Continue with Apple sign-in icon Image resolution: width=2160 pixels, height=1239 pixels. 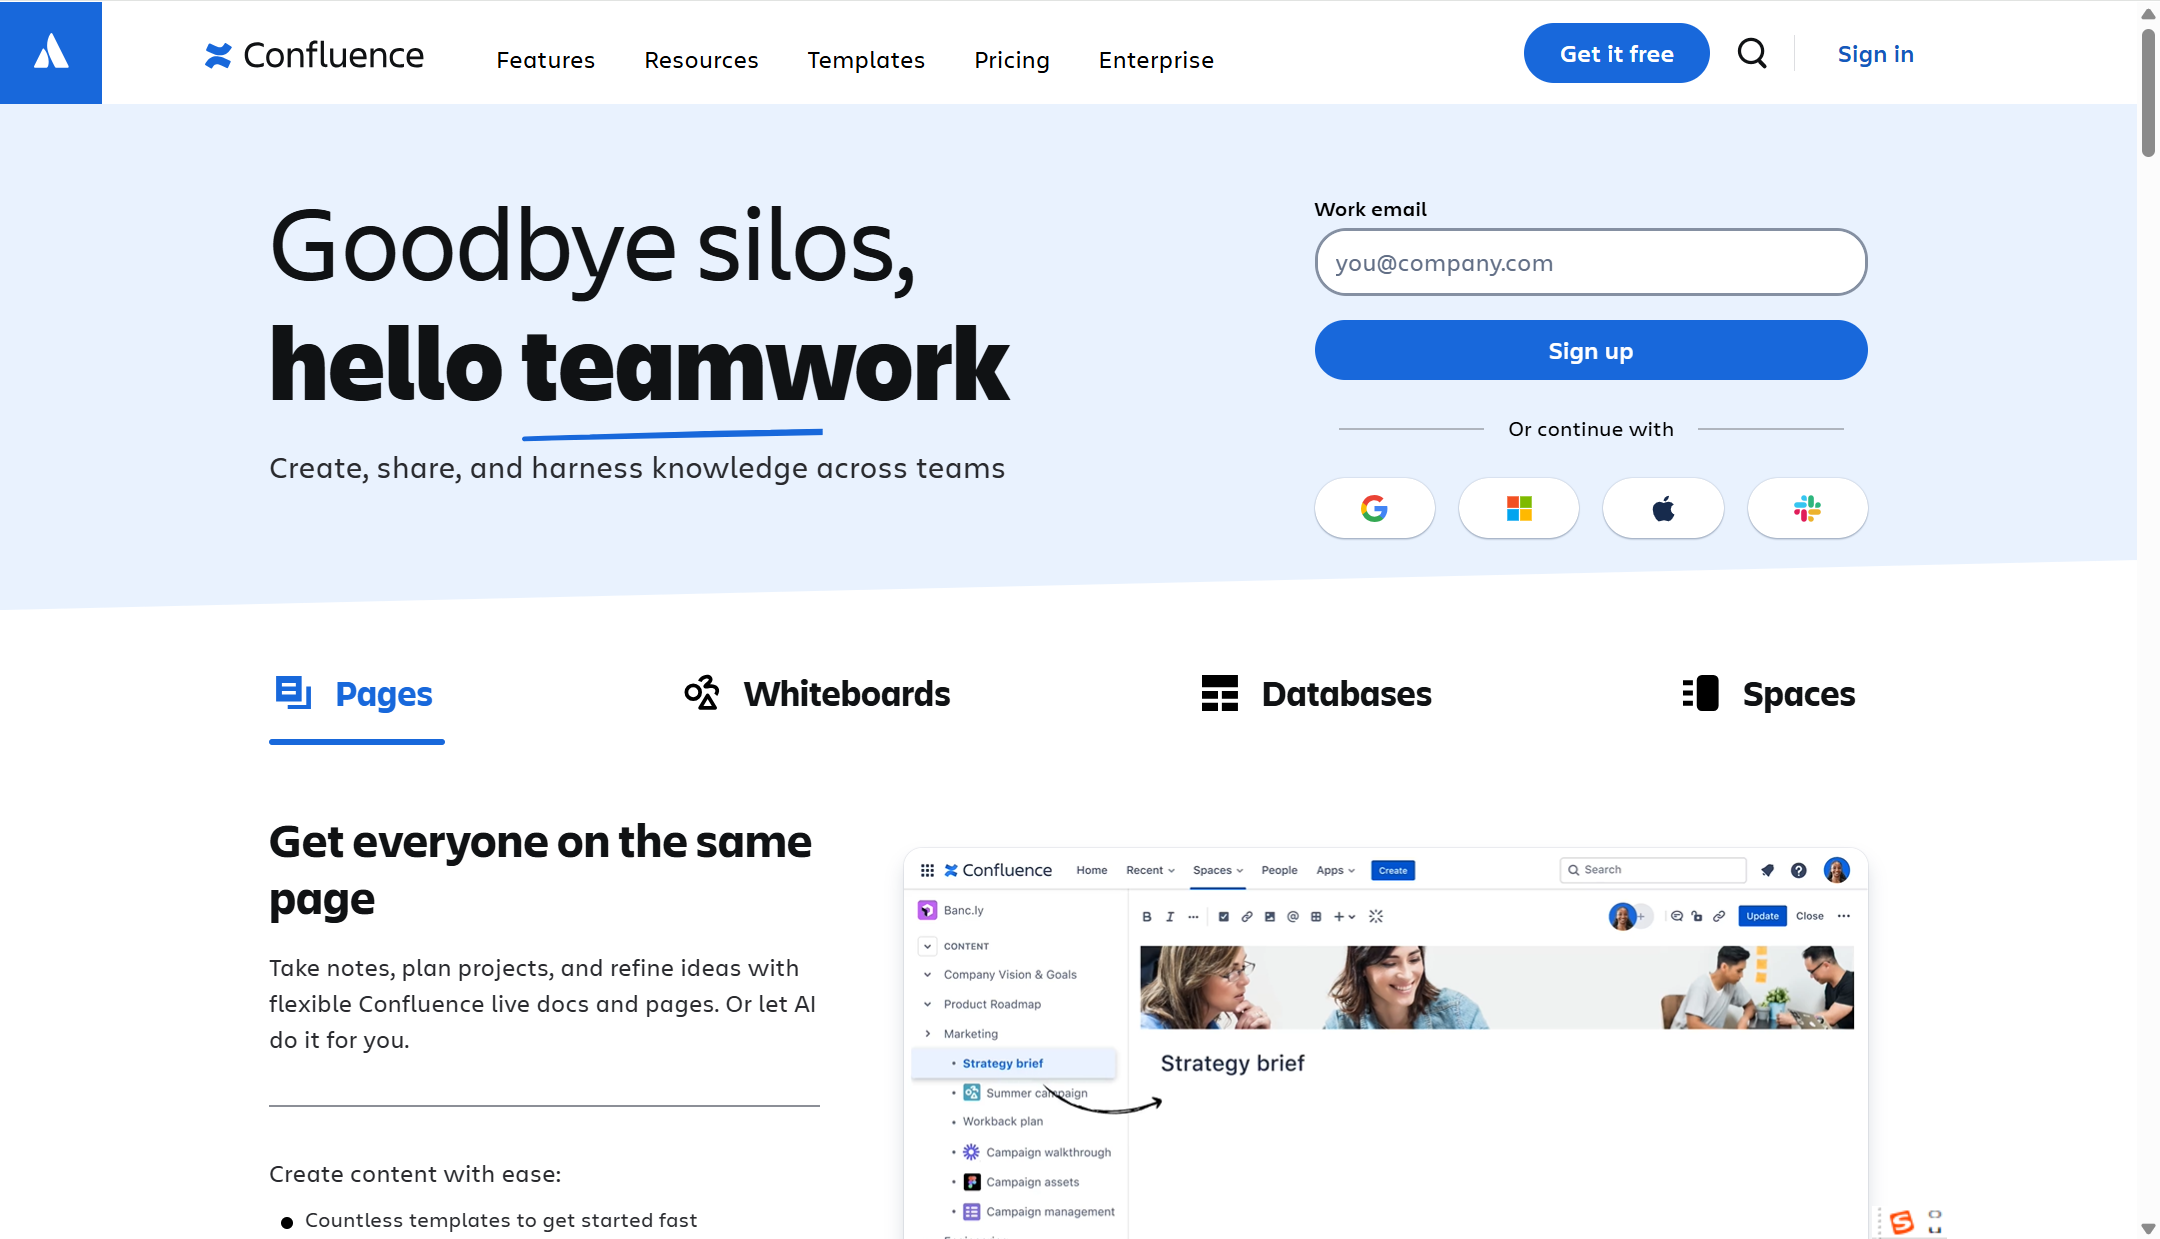[x=1663, y=509]
